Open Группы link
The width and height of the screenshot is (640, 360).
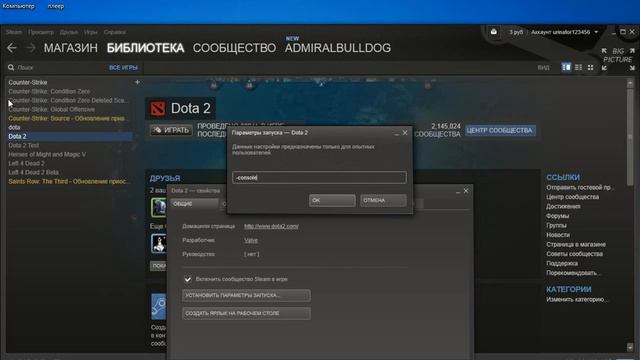click(556, 225)
